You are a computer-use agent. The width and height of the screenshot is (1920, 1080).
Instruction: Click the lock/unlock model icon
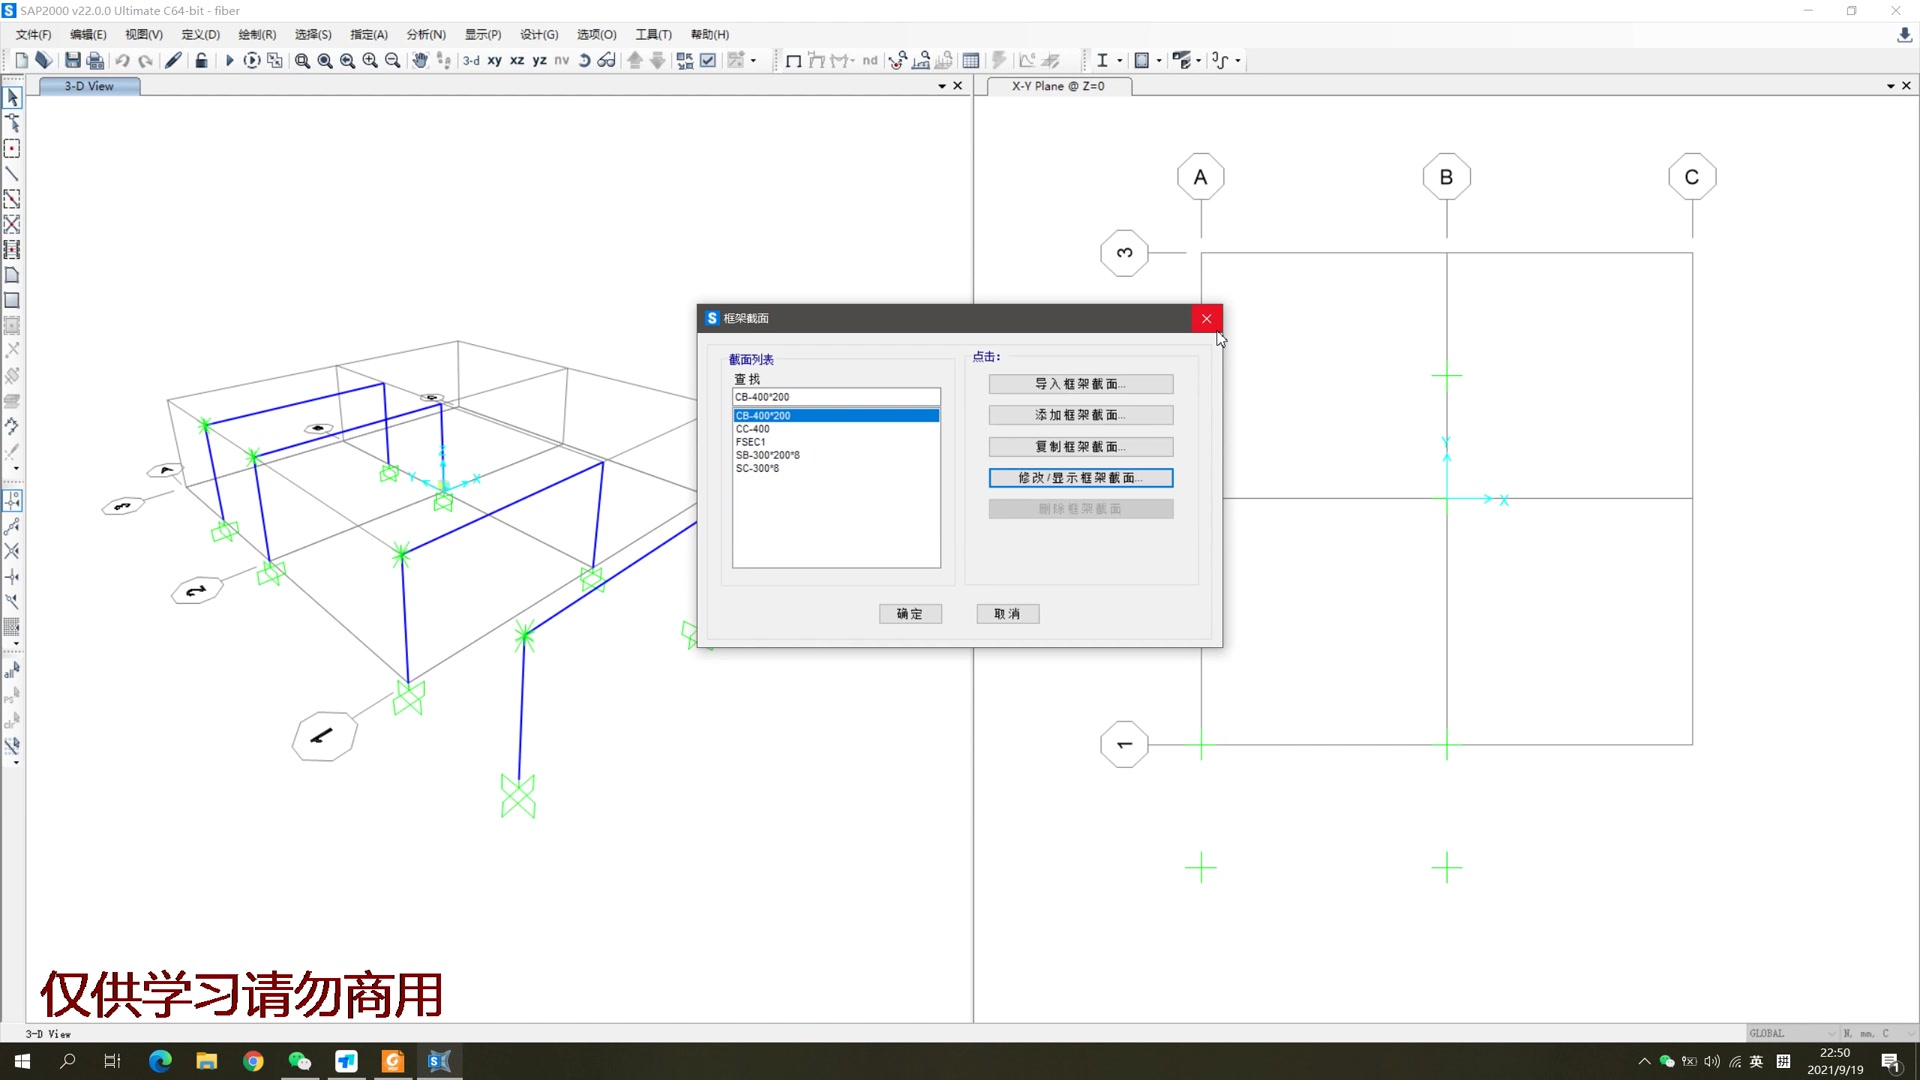201,61
